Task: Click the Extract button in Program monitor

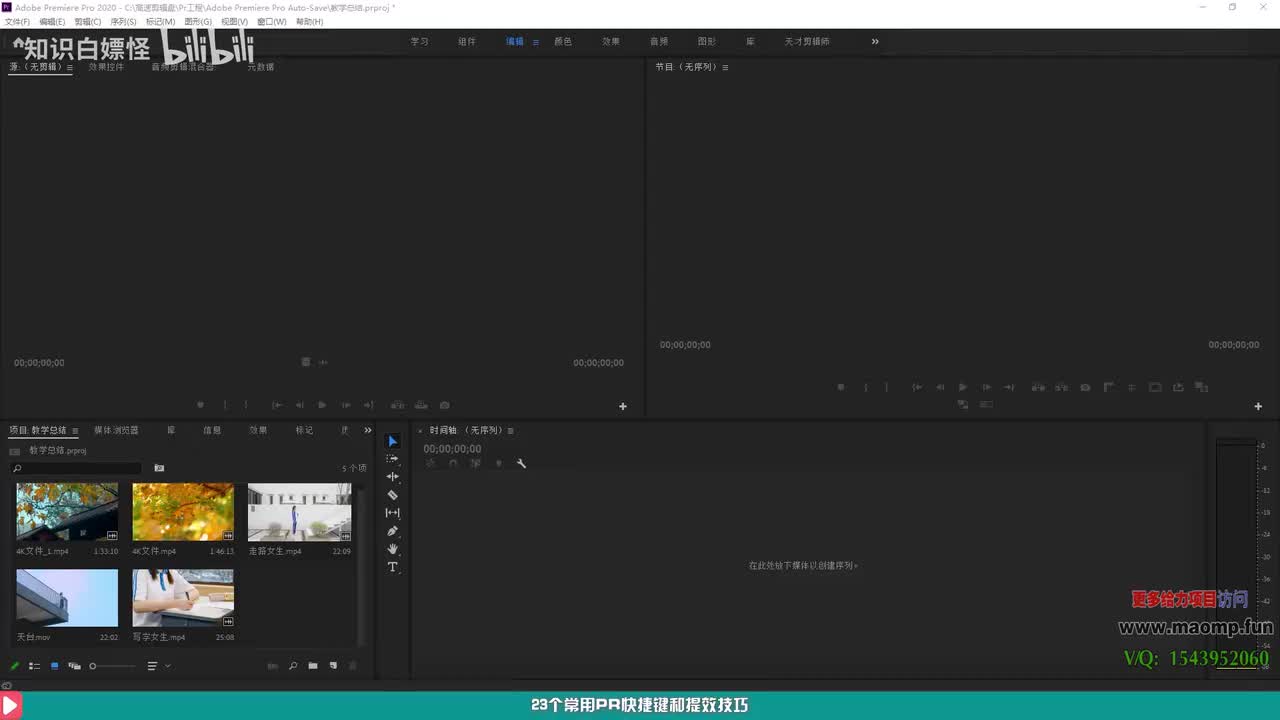Action: tap(1062, 387)
